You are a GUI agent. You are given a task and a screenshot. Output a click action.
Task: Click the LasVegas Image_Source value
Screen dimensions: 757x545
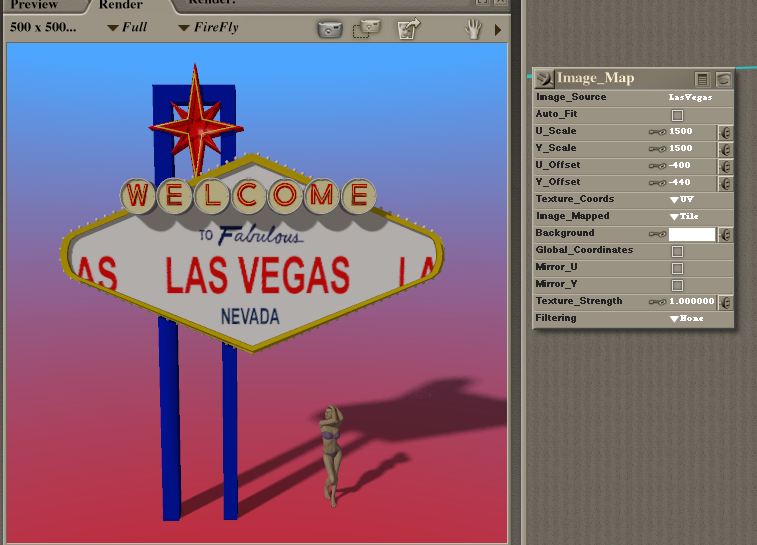click(x=690, y=98)
